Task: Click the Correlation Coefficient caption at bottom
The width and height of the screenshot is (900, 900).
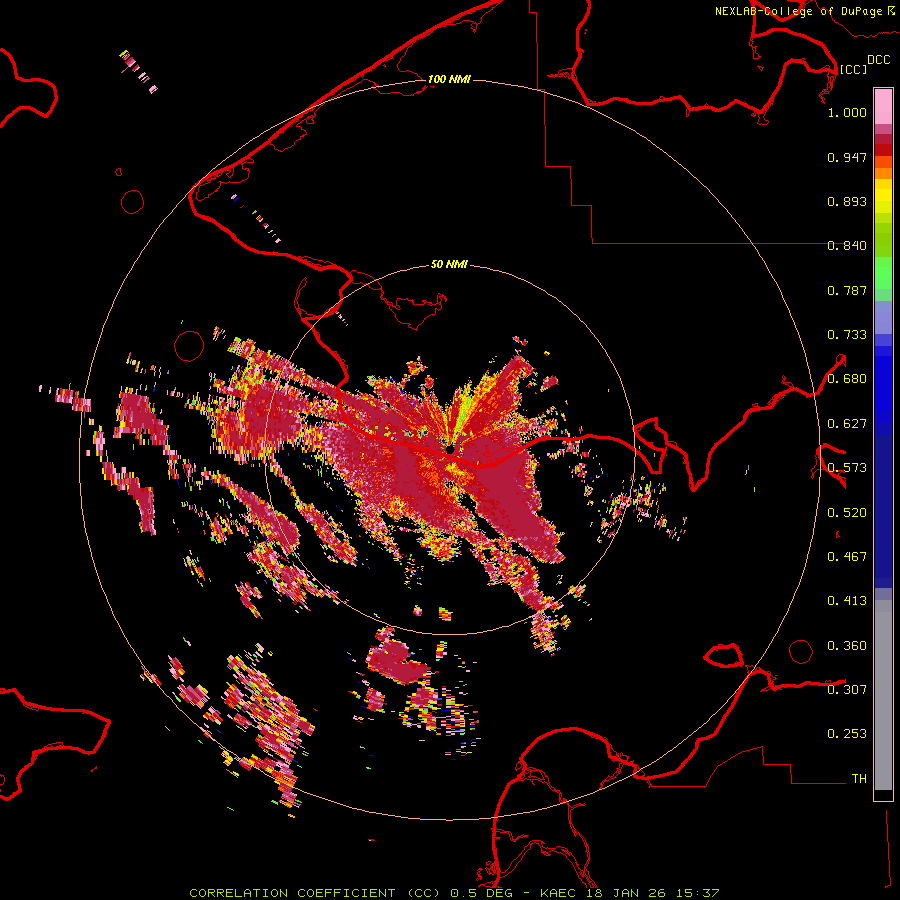Action: pyautogui.click(x=454, y=893)
